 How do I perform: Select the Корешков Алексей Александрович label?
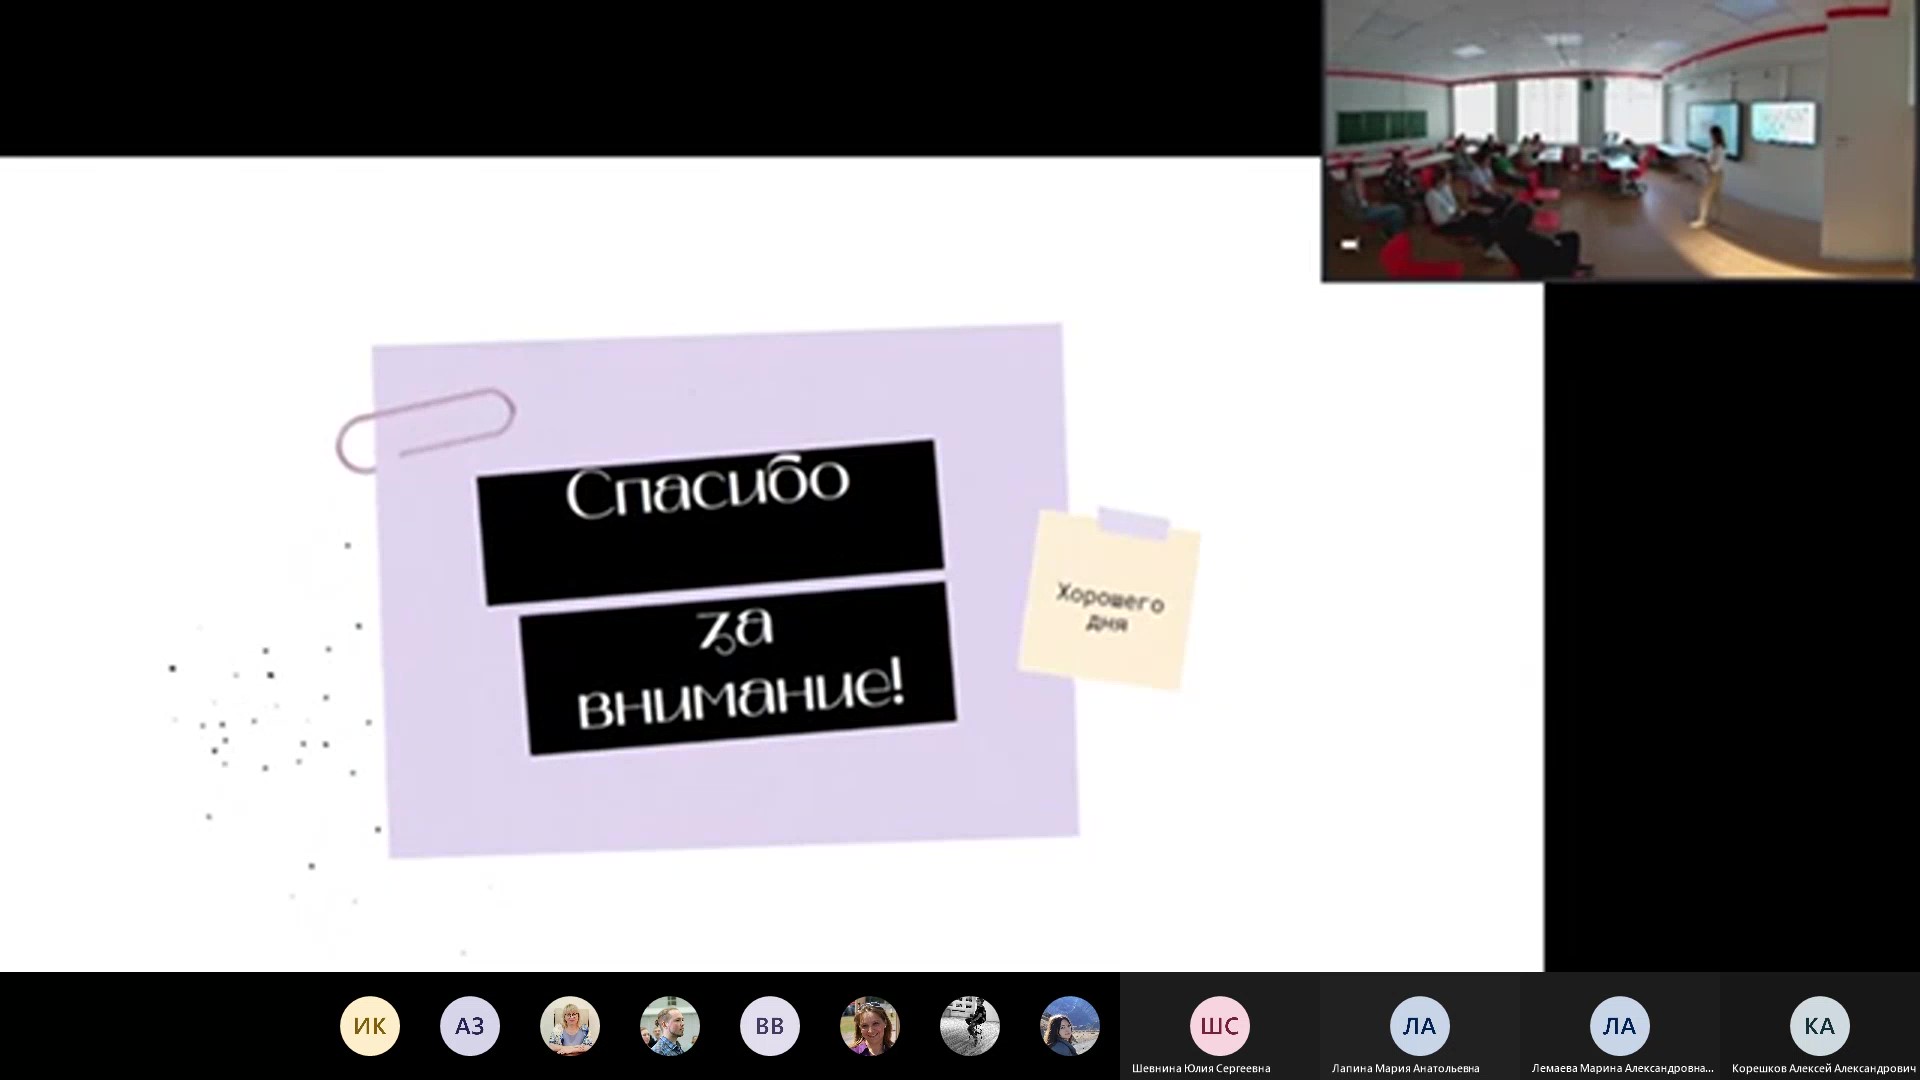[x=1823, y=1068]
